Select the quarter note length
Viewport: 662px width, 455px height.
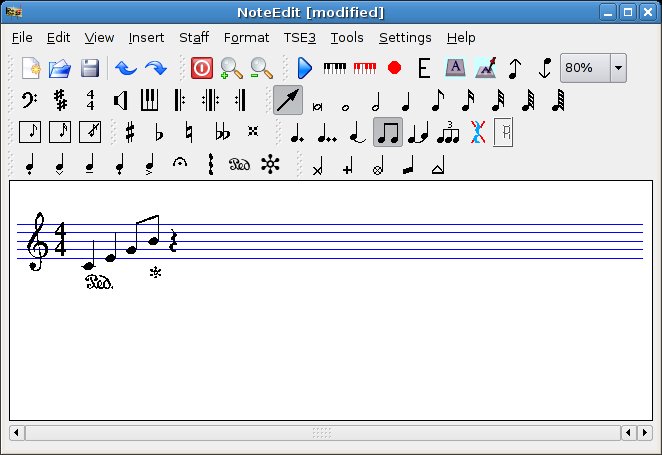coord(406,100)
